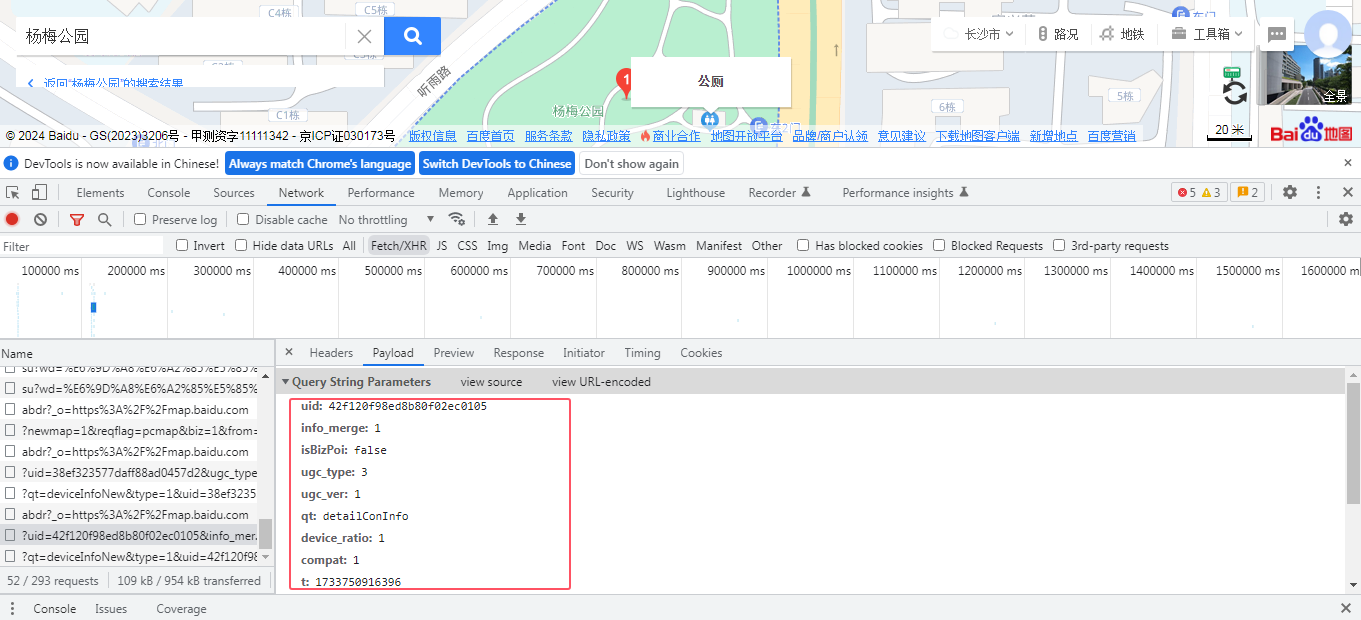The width and height of the screenshot is (1361, 620).
Task: Clear the network log
Action: click(x=40, y=220)
